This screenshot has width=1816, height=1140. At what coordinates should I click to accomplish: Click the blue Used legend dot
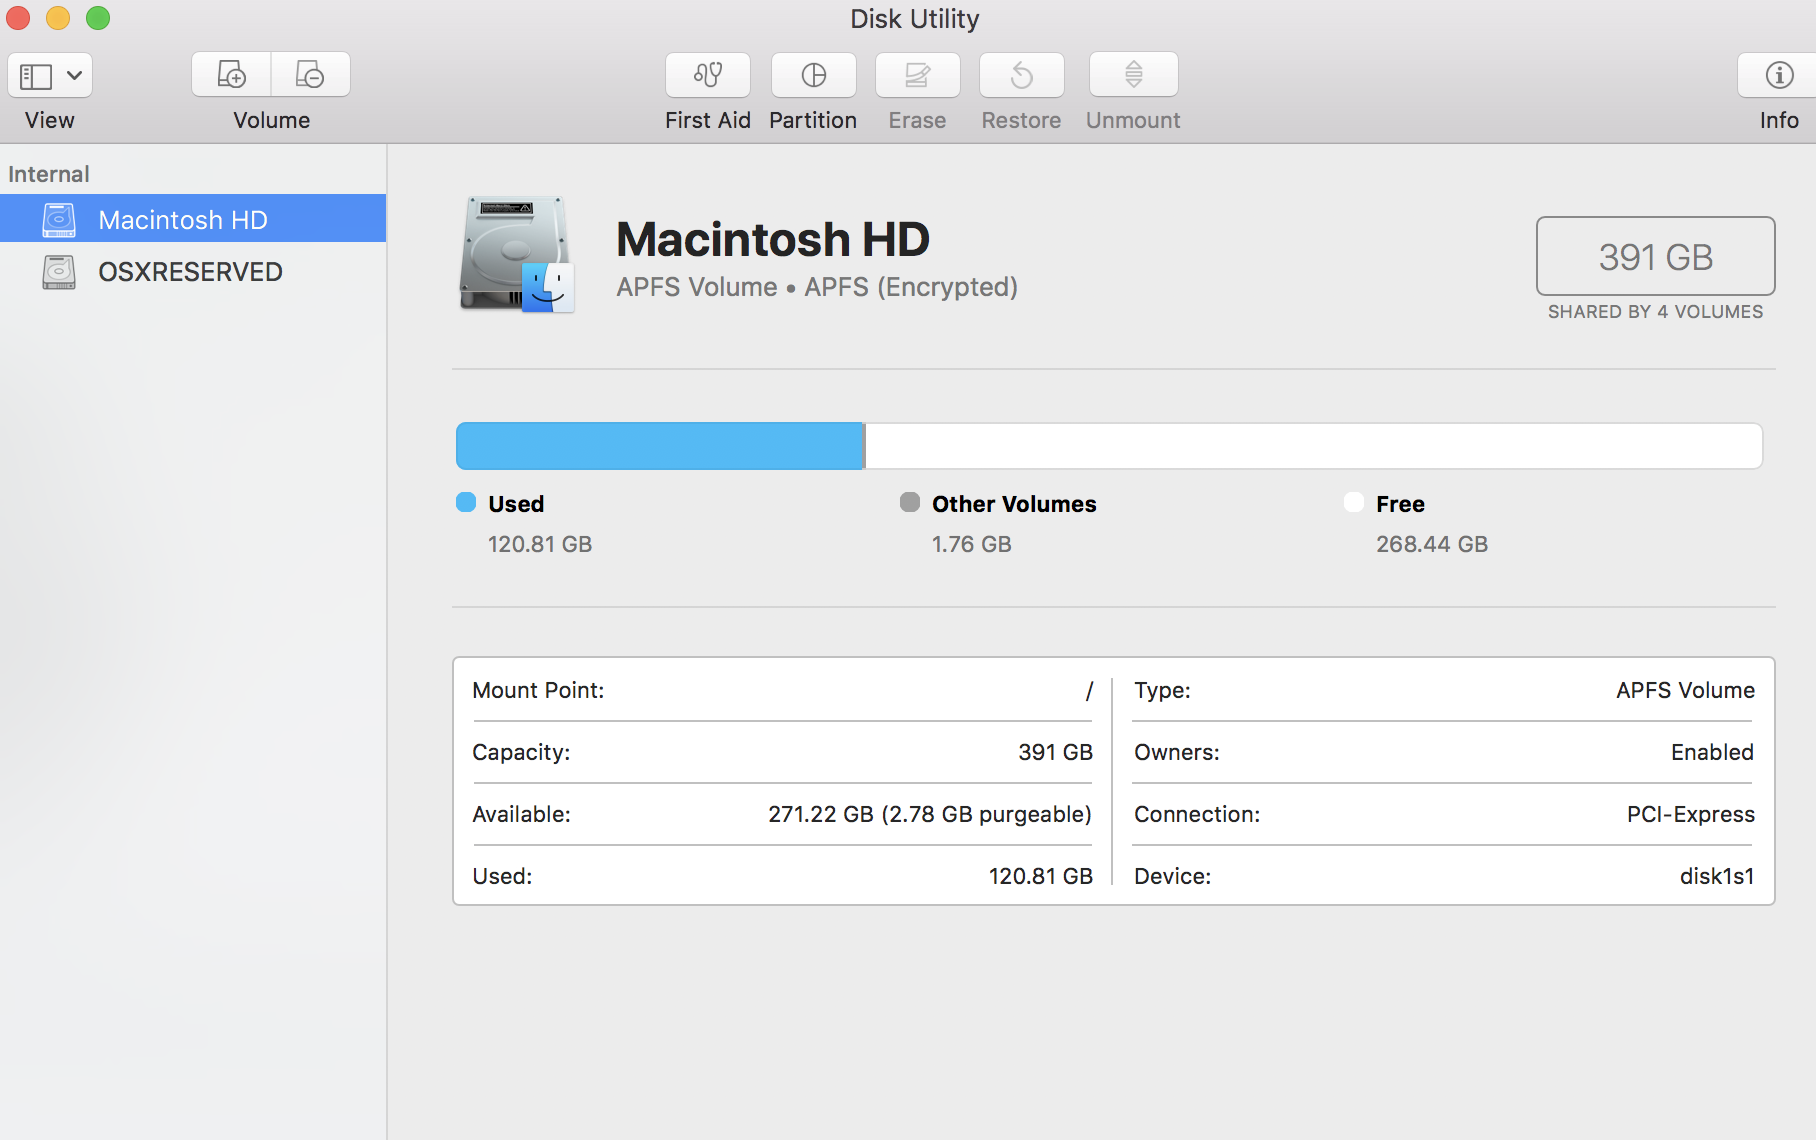click(466, 502)
